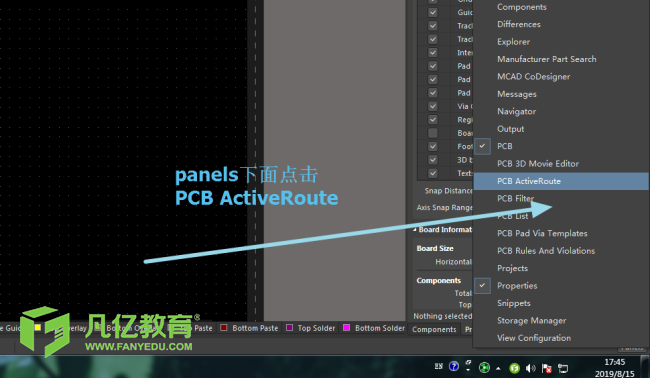Screen dimensions: 650x378
Task: Click the 'Total' label under Components
Action: [463, 293]
